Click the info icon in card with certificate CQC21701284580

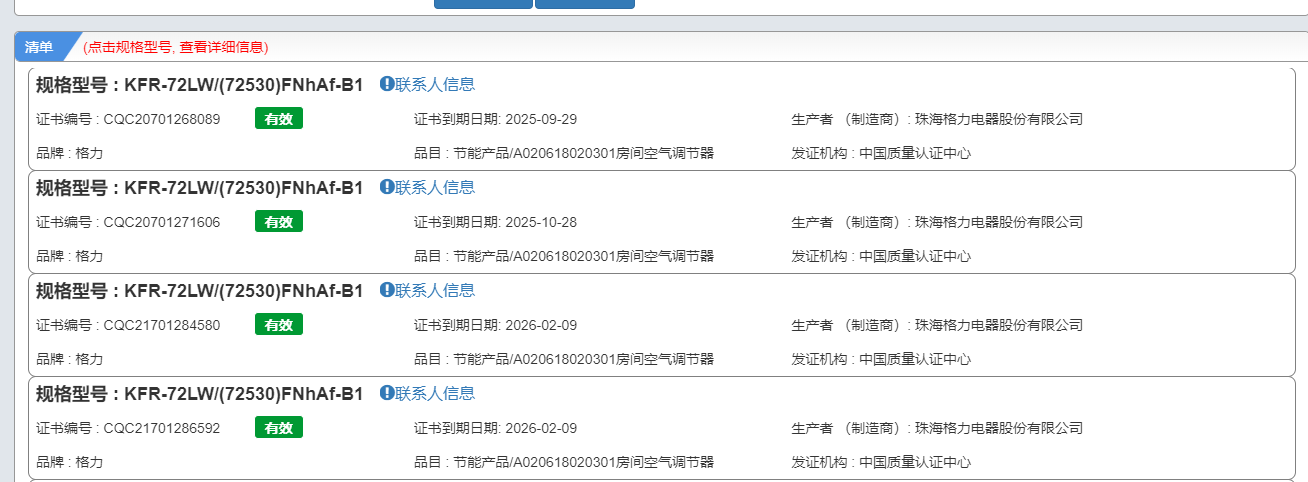386,291
